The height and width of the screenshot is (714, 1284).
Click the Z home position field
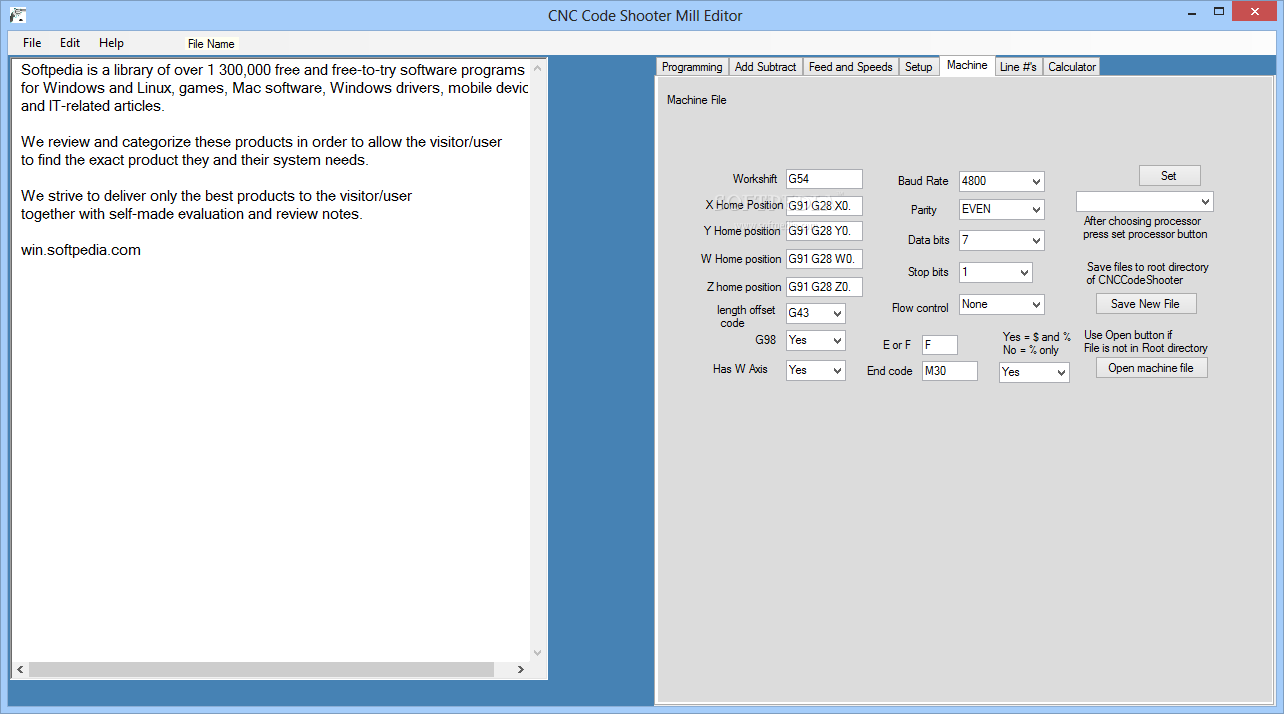(x=824, y=287)
